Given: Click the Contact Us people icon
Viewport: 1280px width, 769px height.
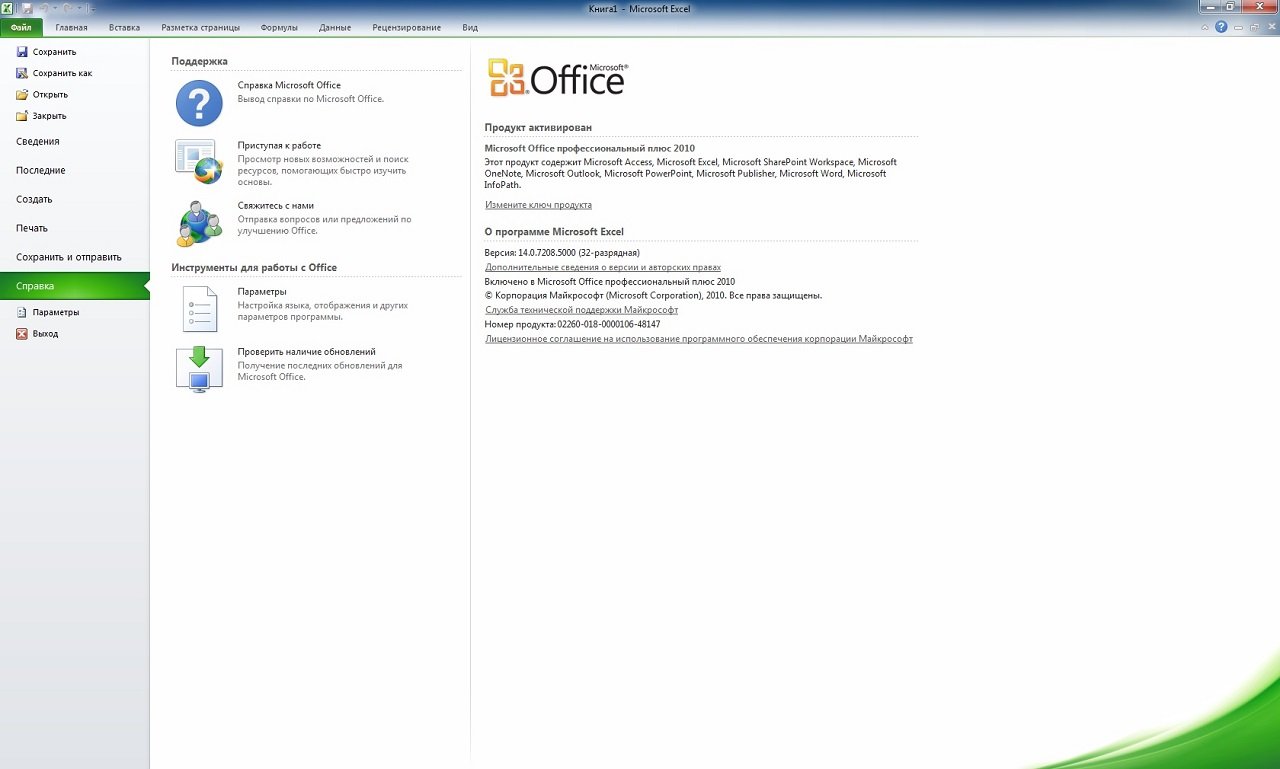Looking at the screenshot, I should pyautogui.click(x=199, y=222).
